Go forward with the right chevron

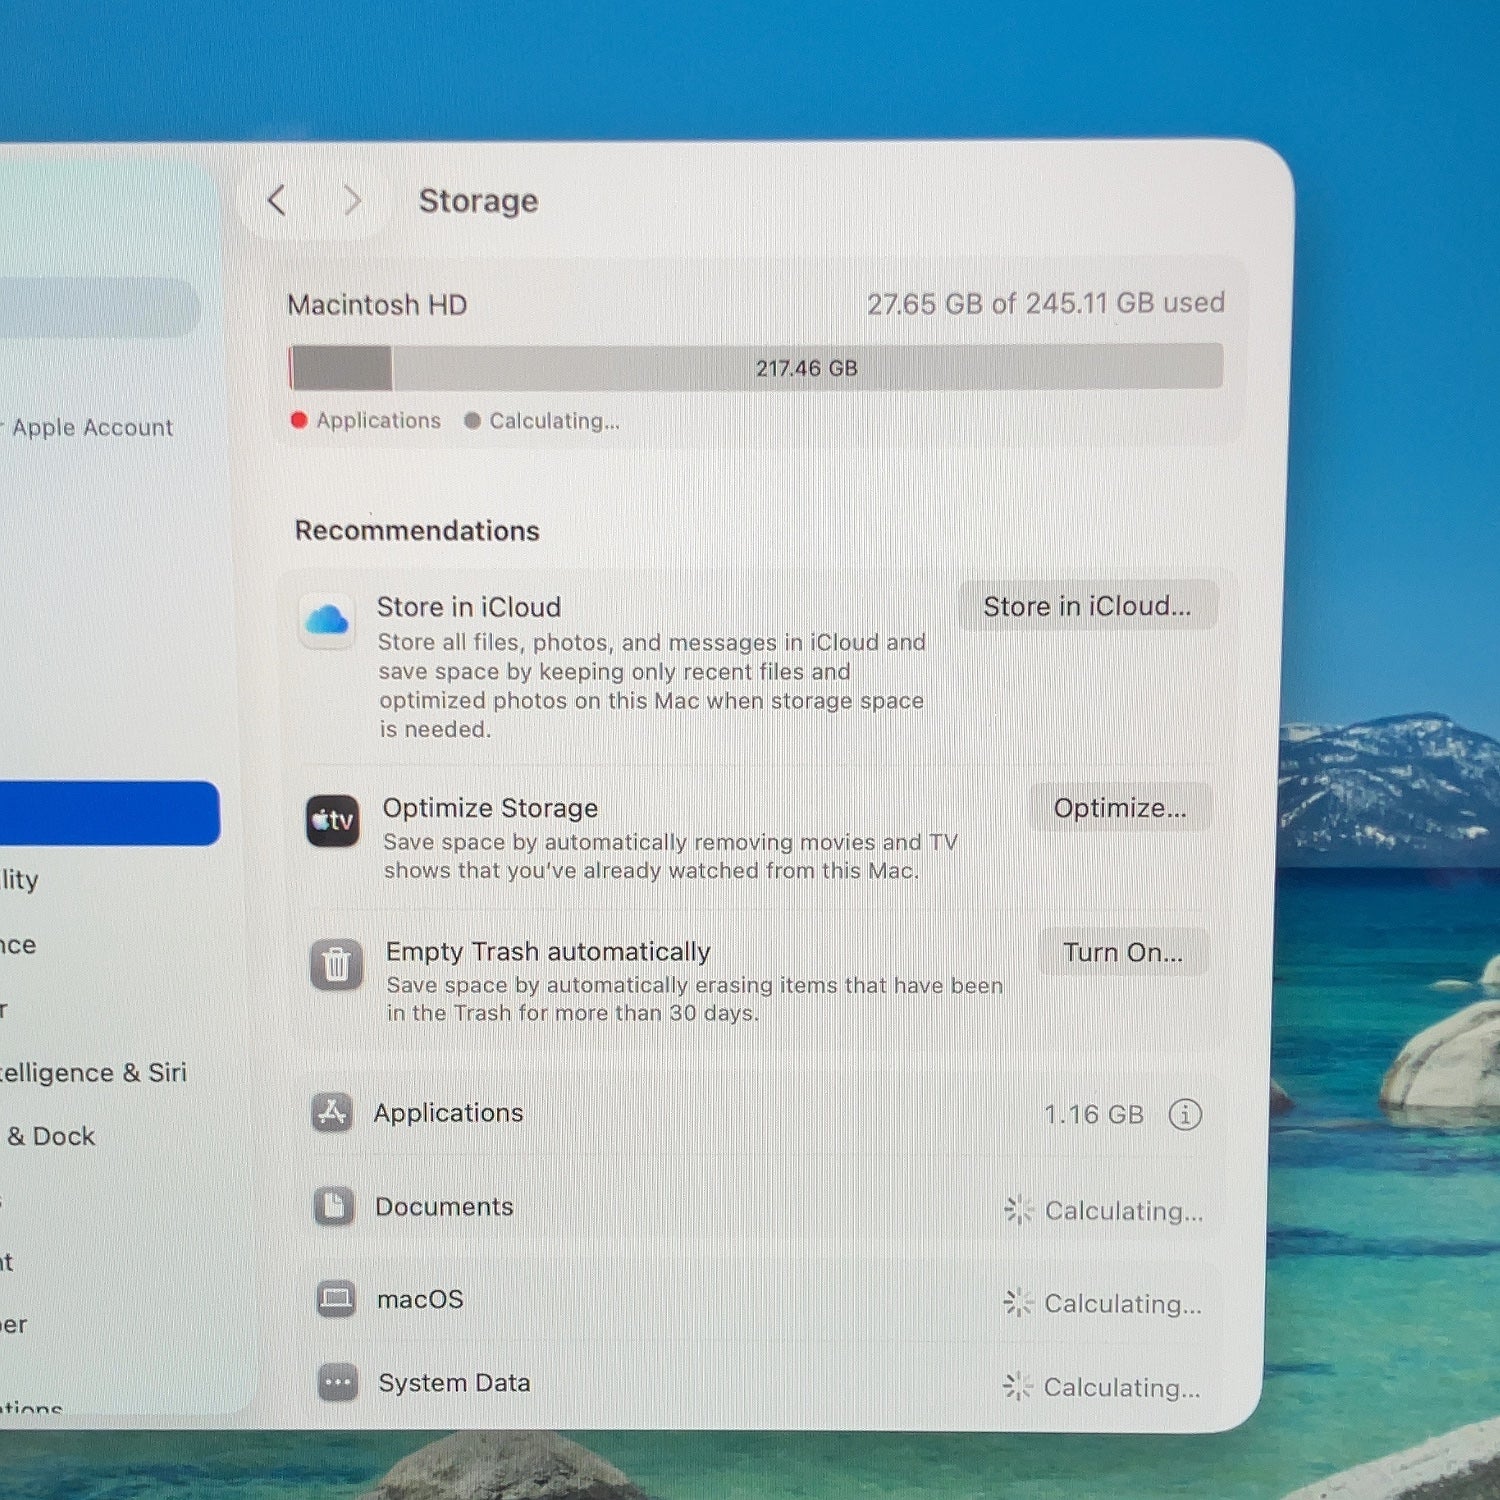[x=351, y=200]
